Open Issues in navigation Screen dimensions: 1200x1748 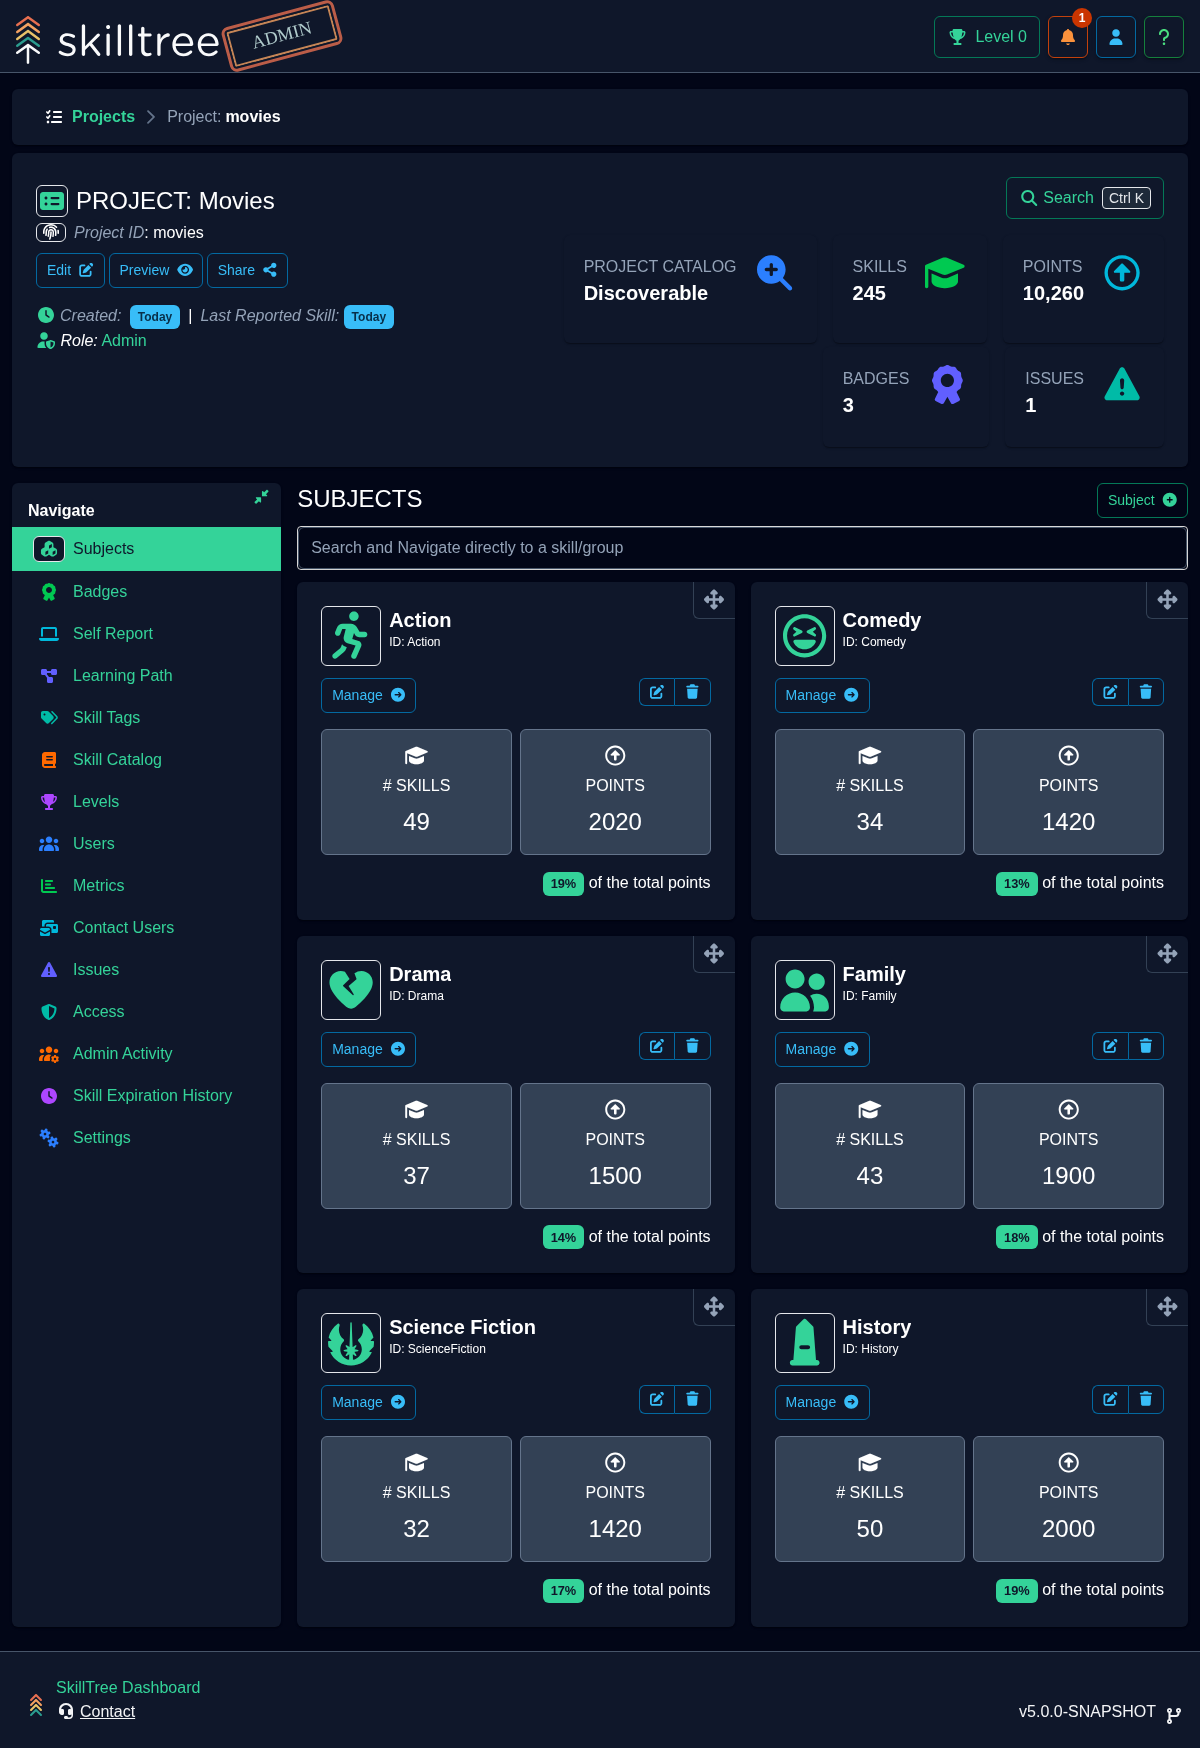(146, 969)
